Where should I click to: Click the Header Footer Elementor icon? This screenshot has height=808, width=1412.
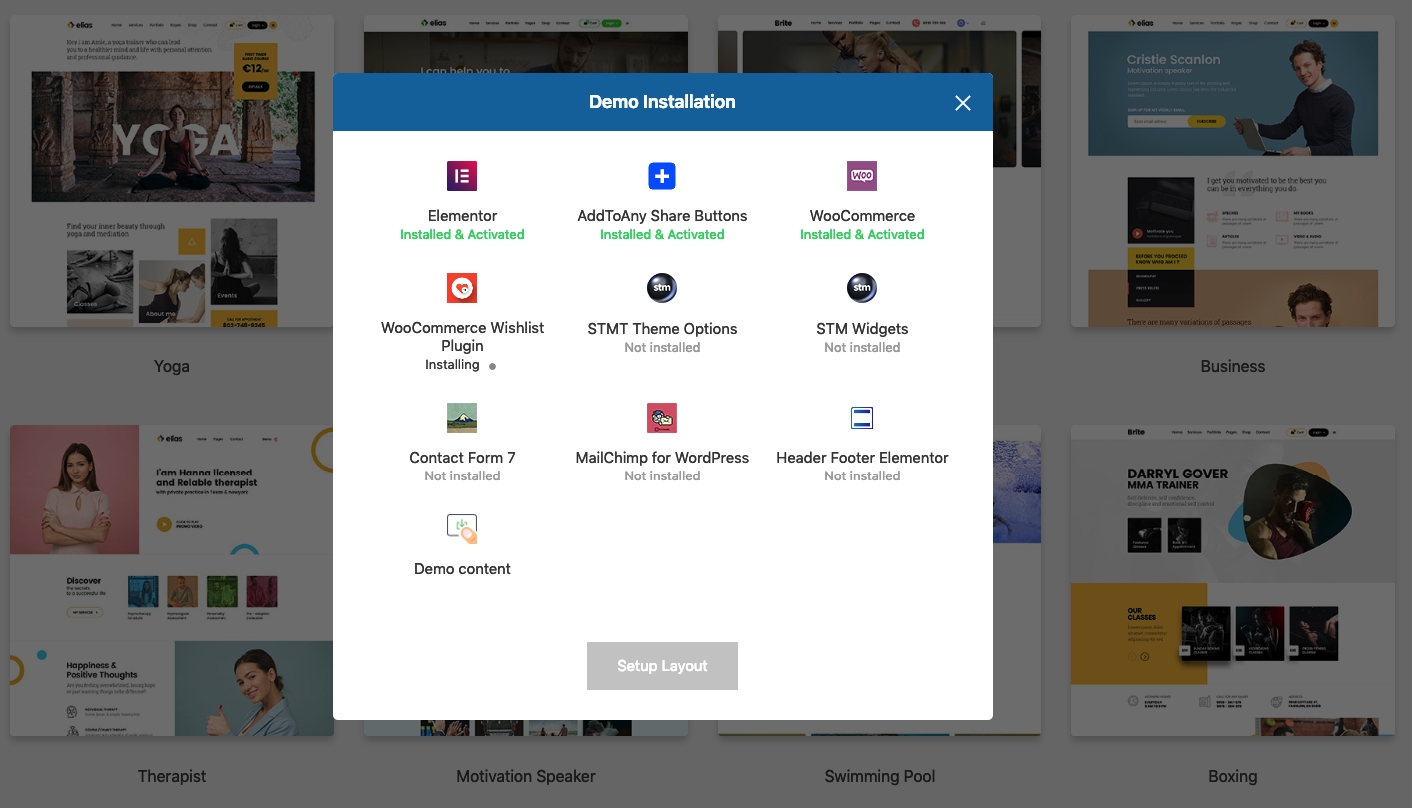(862, 418)
